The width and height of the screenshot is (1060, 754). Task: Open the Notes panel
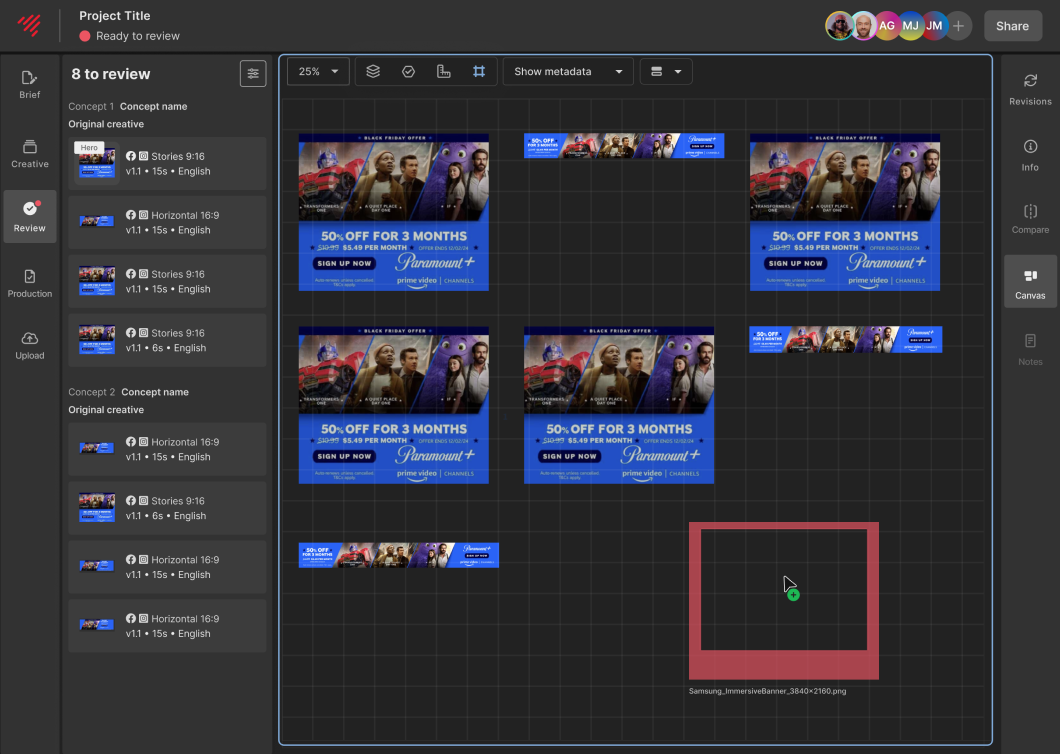coord(1030,349)
